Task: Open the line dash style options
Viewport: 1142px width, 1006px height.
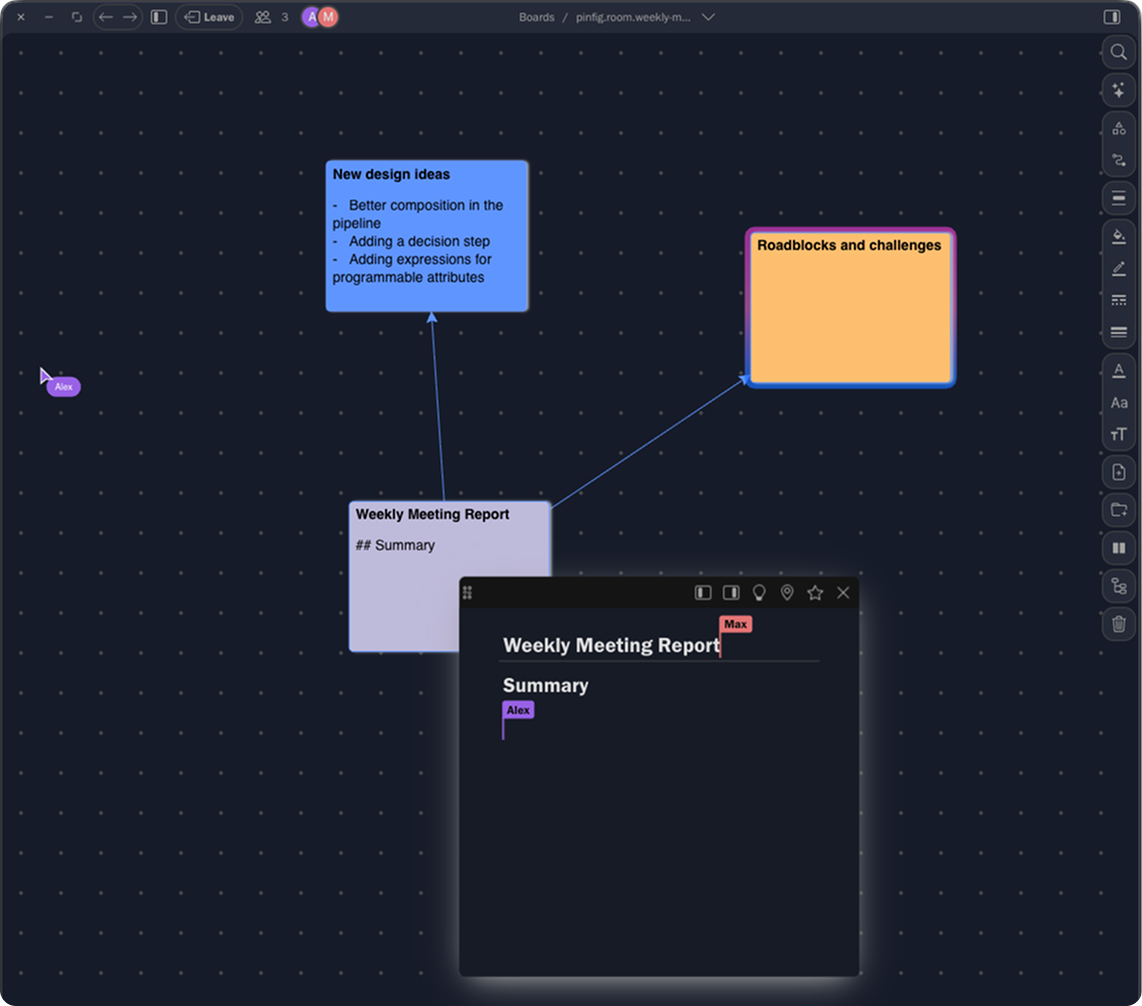Action: 1118,300
